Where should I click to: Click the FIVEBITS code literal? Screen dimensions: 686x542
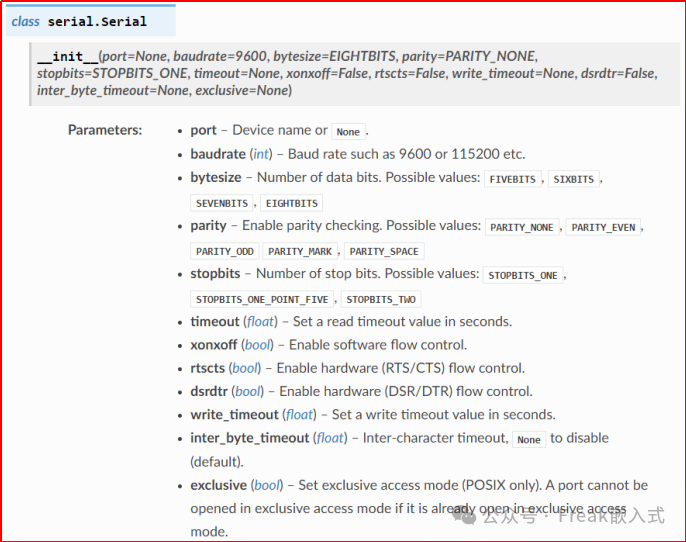coord(512,179)
